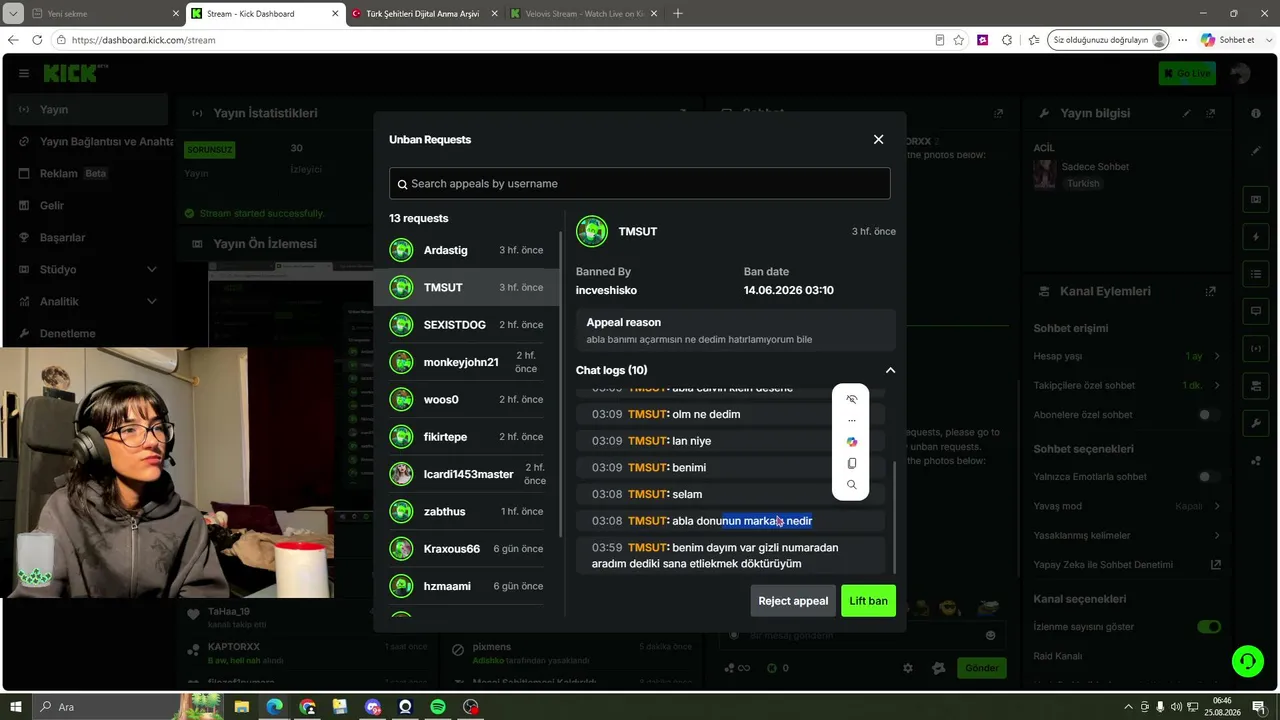Viewport: 1280px width, 720px height.
Task: Pop out Kanal Eylemleri panel
Action: [x=1211, y=291]
